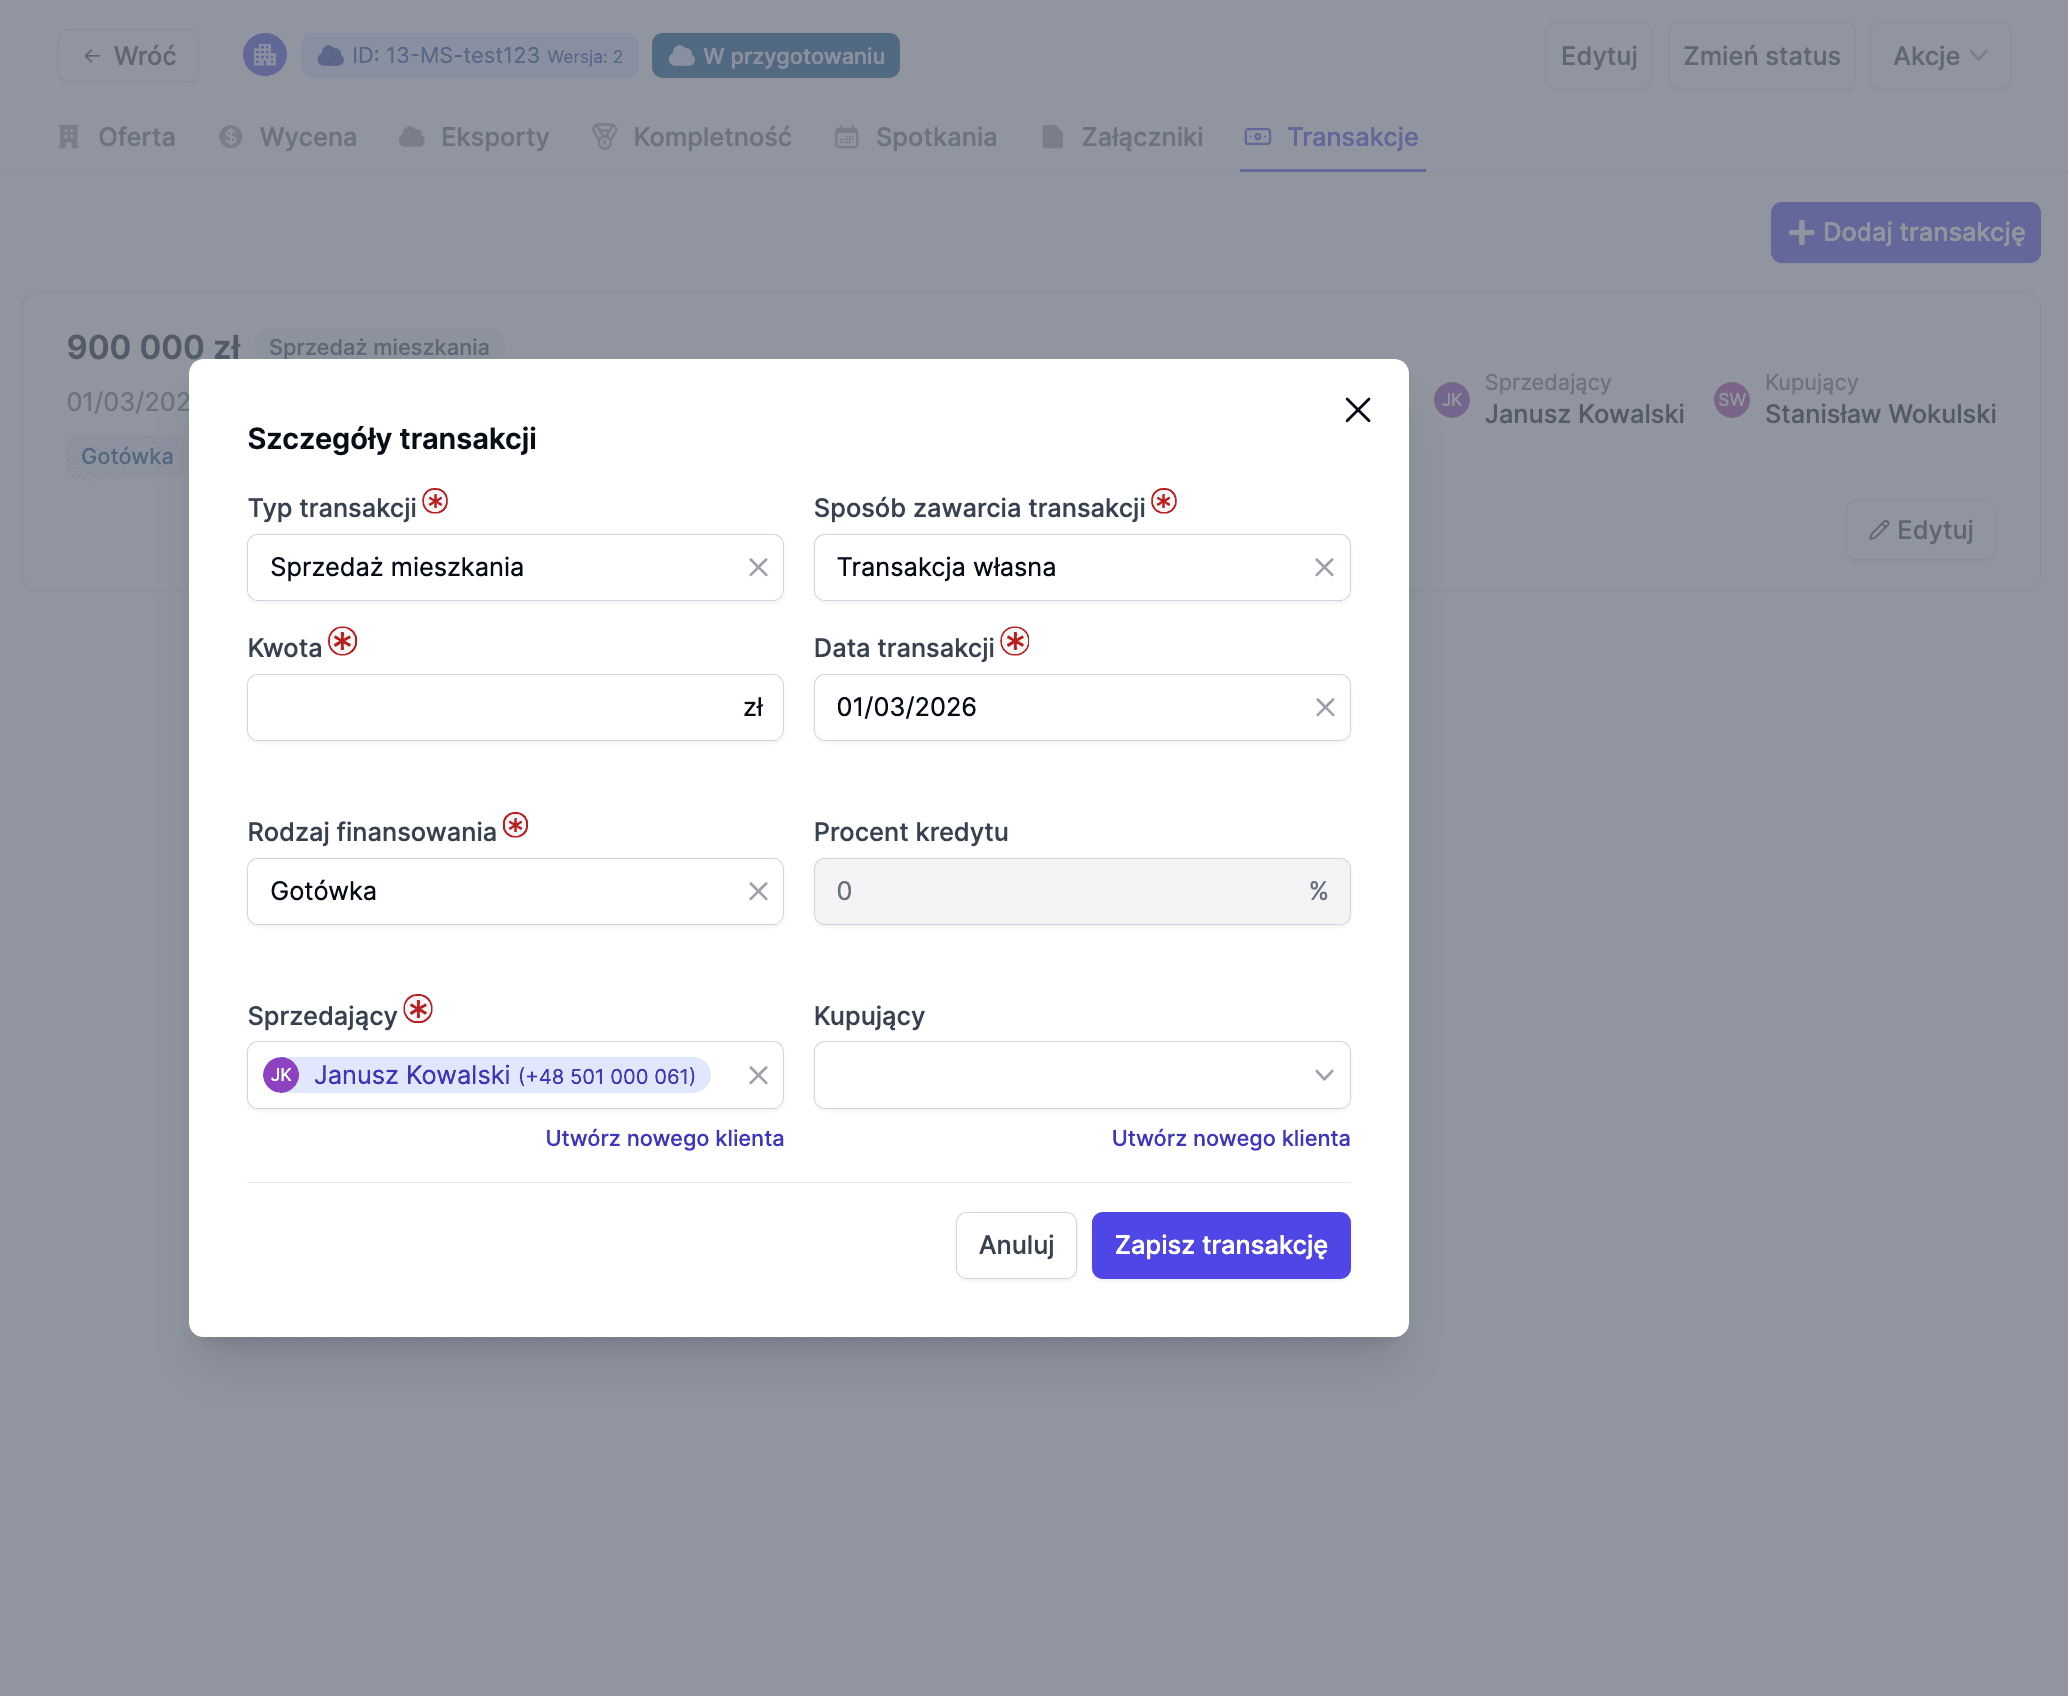Open the Akcje menu

(1939, 56)
